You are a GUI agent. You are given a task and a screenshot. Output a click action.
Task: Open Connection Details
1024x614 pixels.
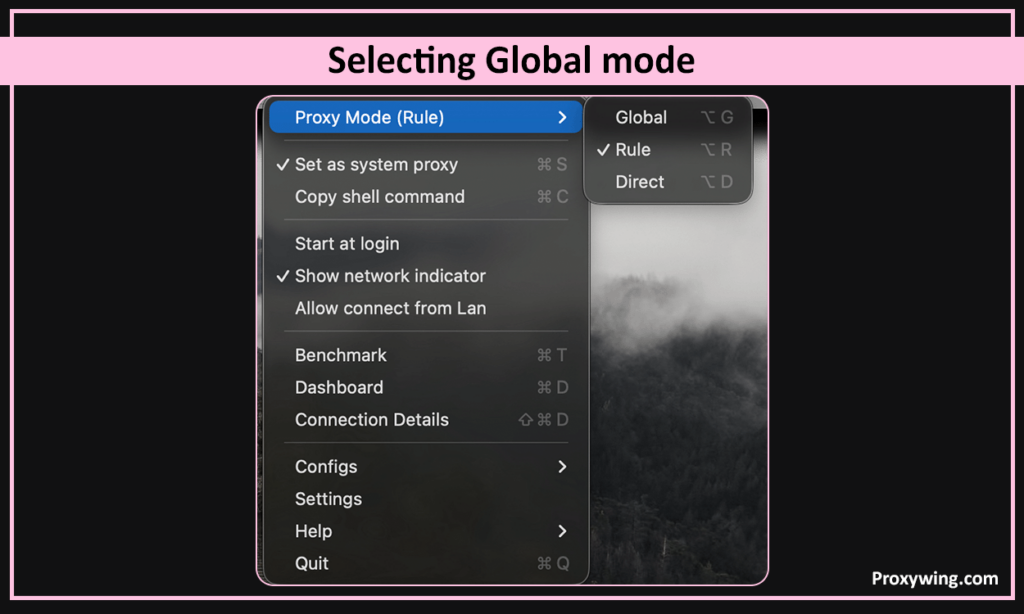372,419
